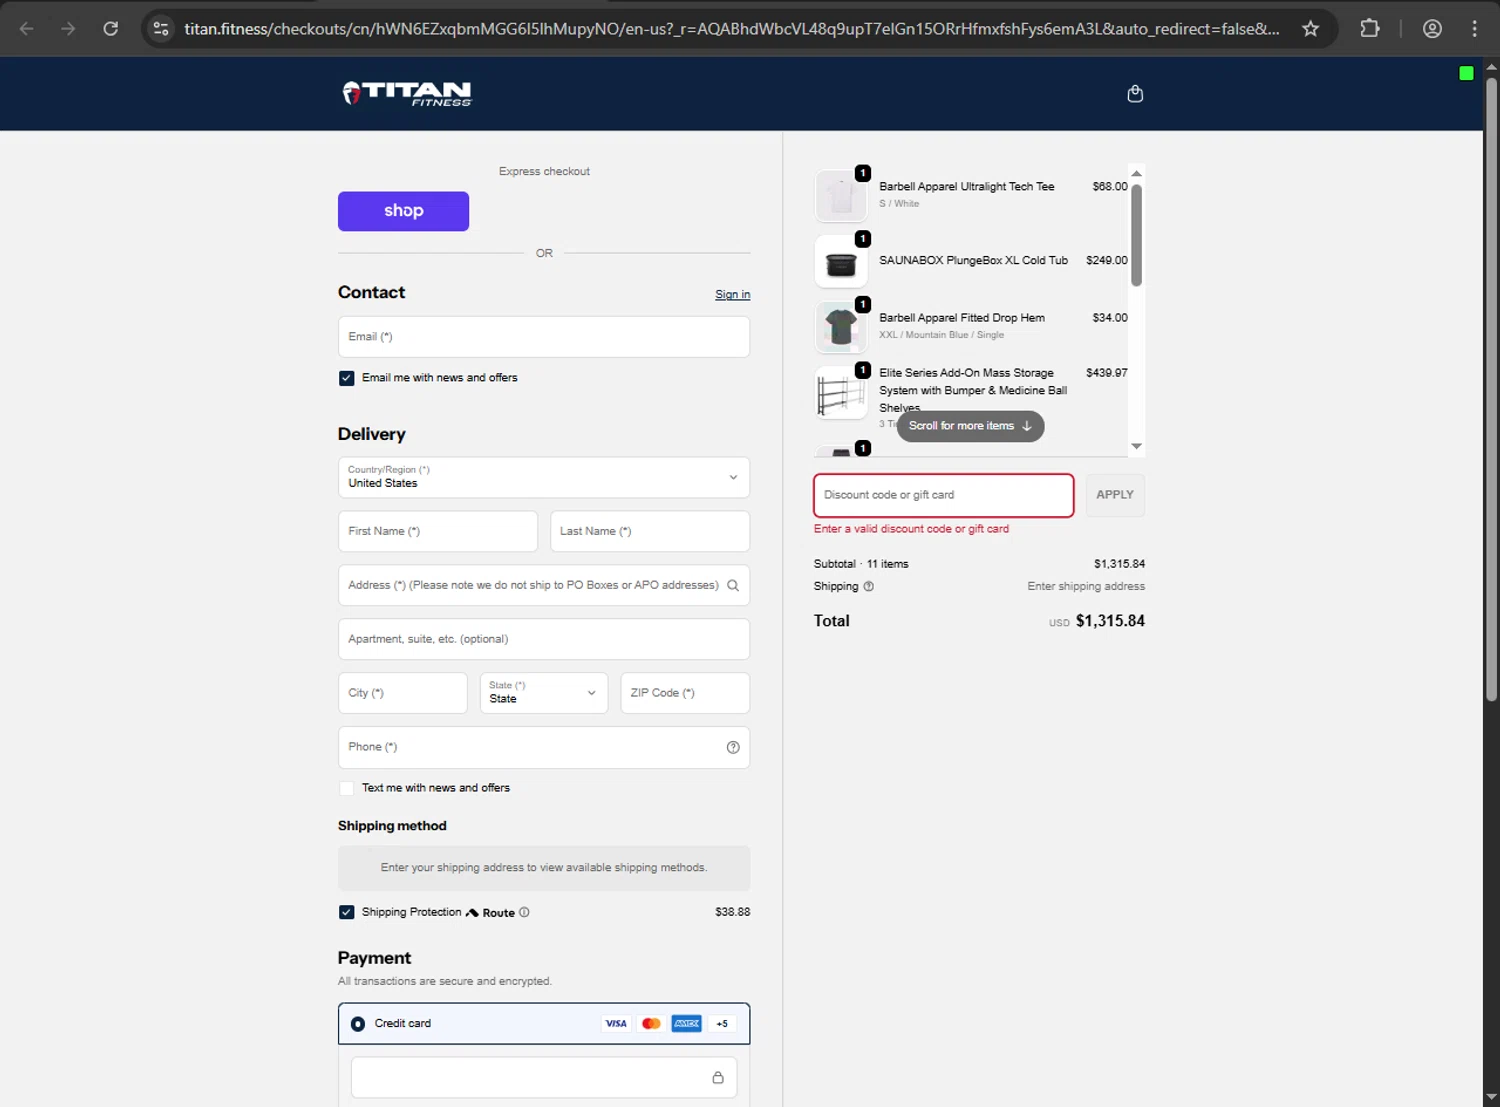The image size is (1500, 1107).
Task: Click the lock icon in card field
Action: point(718,1078)
